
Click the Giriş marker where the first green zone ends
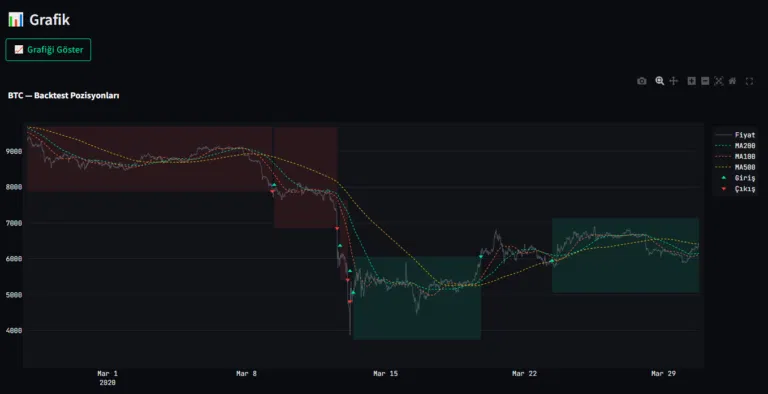coord(481,256)
